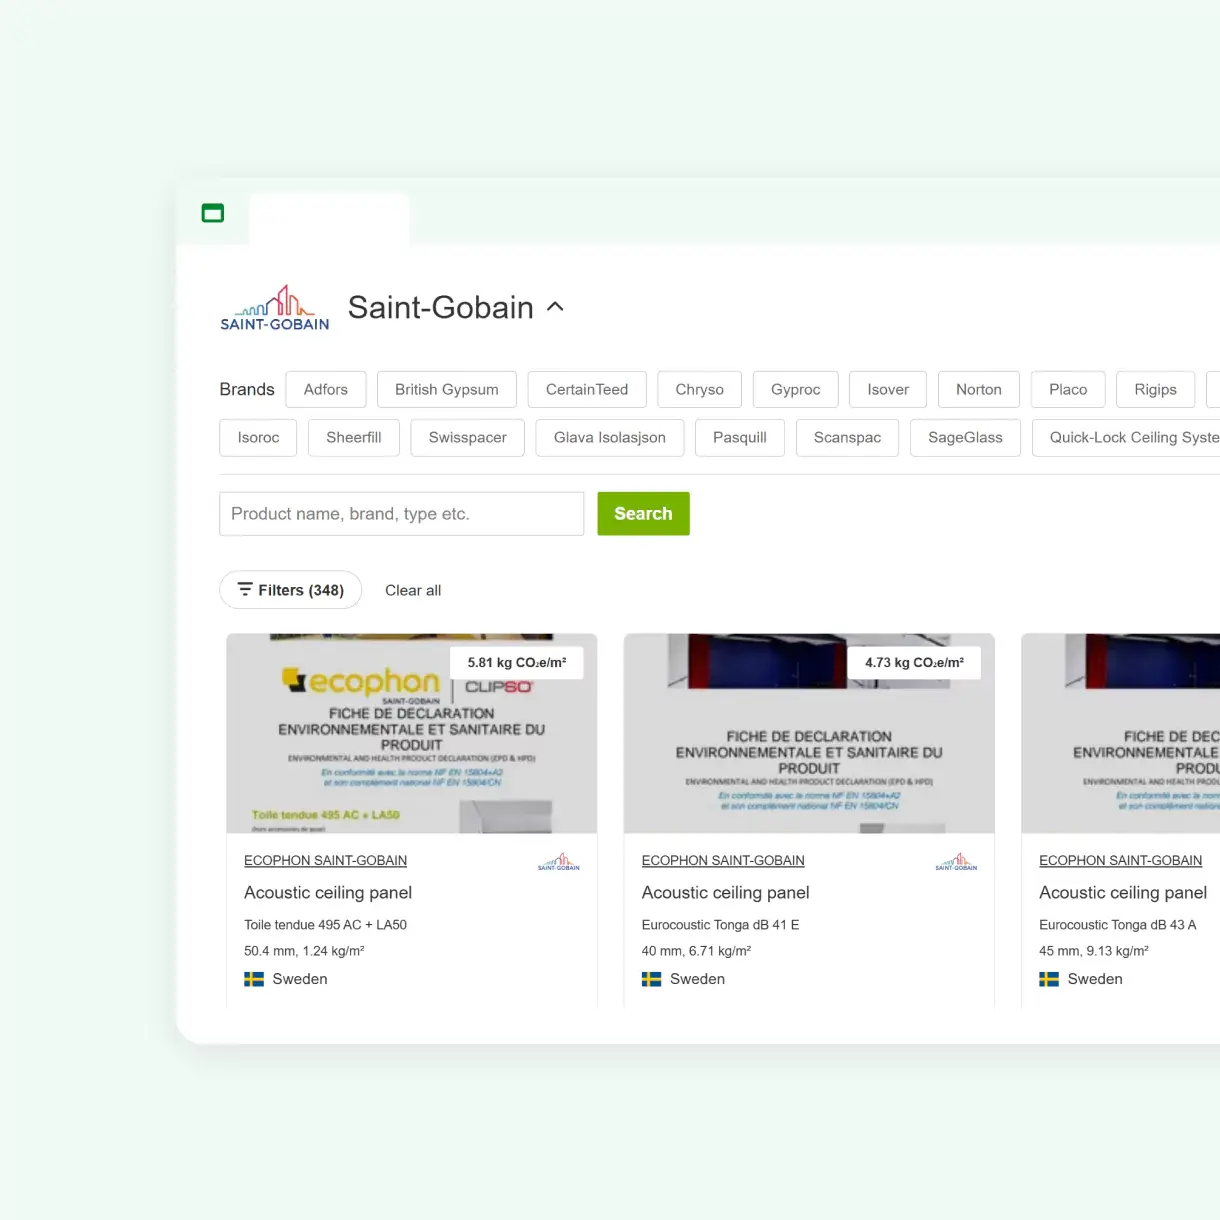The image size is (1220, 1220).
Task: Select the Isover brand chip
Action: [x=888, y=390]
